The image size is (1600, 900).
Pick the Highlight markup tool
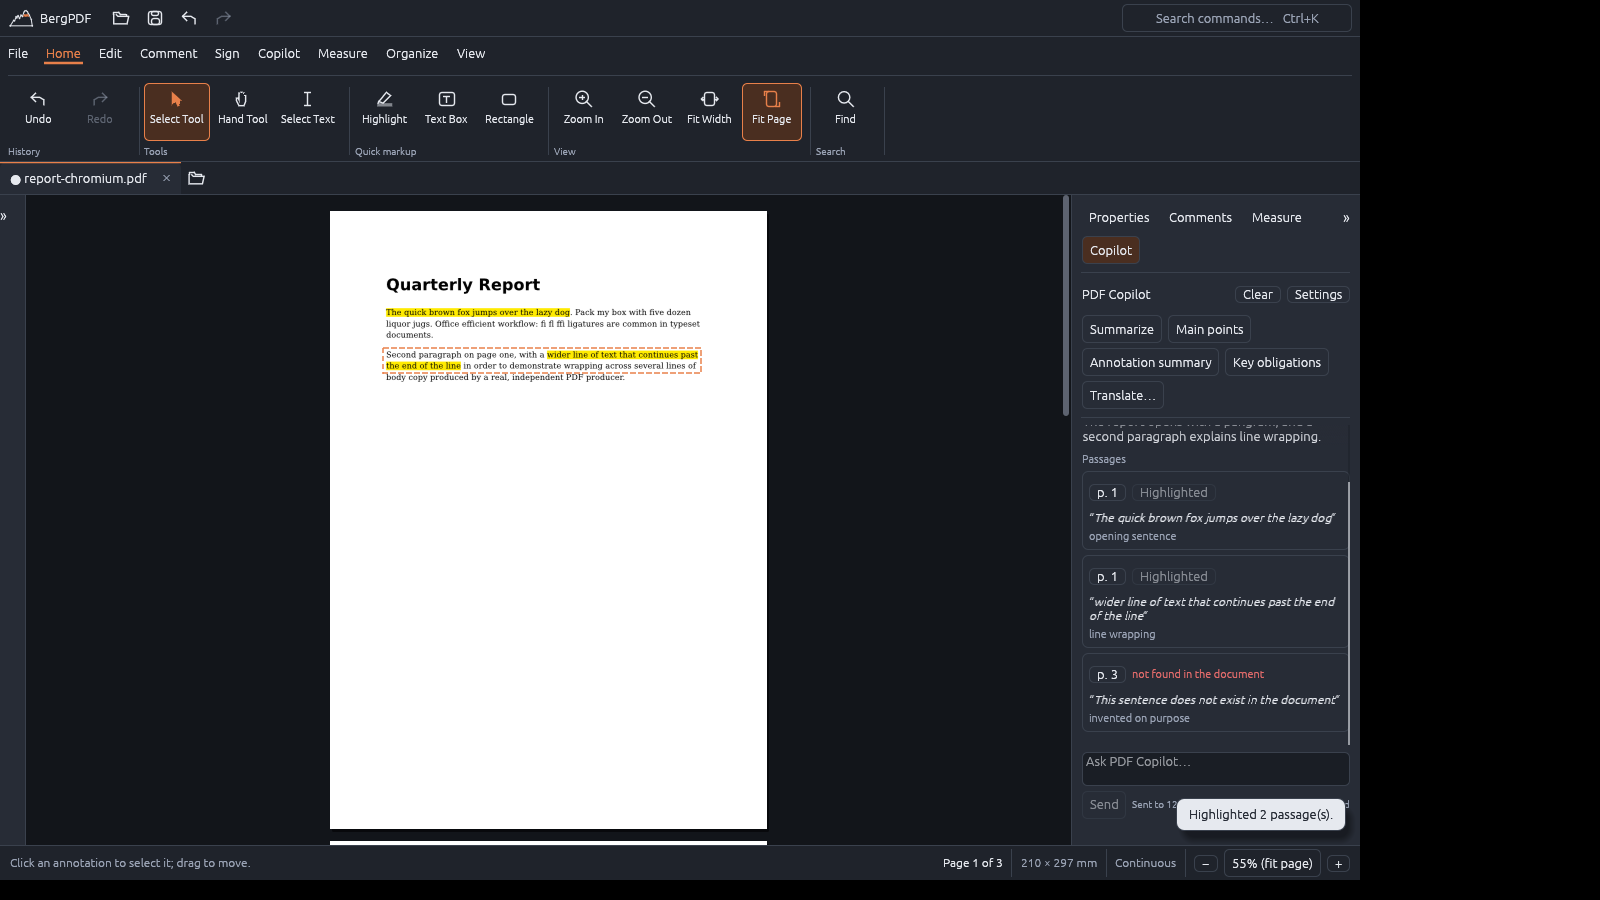click(385, 111)
